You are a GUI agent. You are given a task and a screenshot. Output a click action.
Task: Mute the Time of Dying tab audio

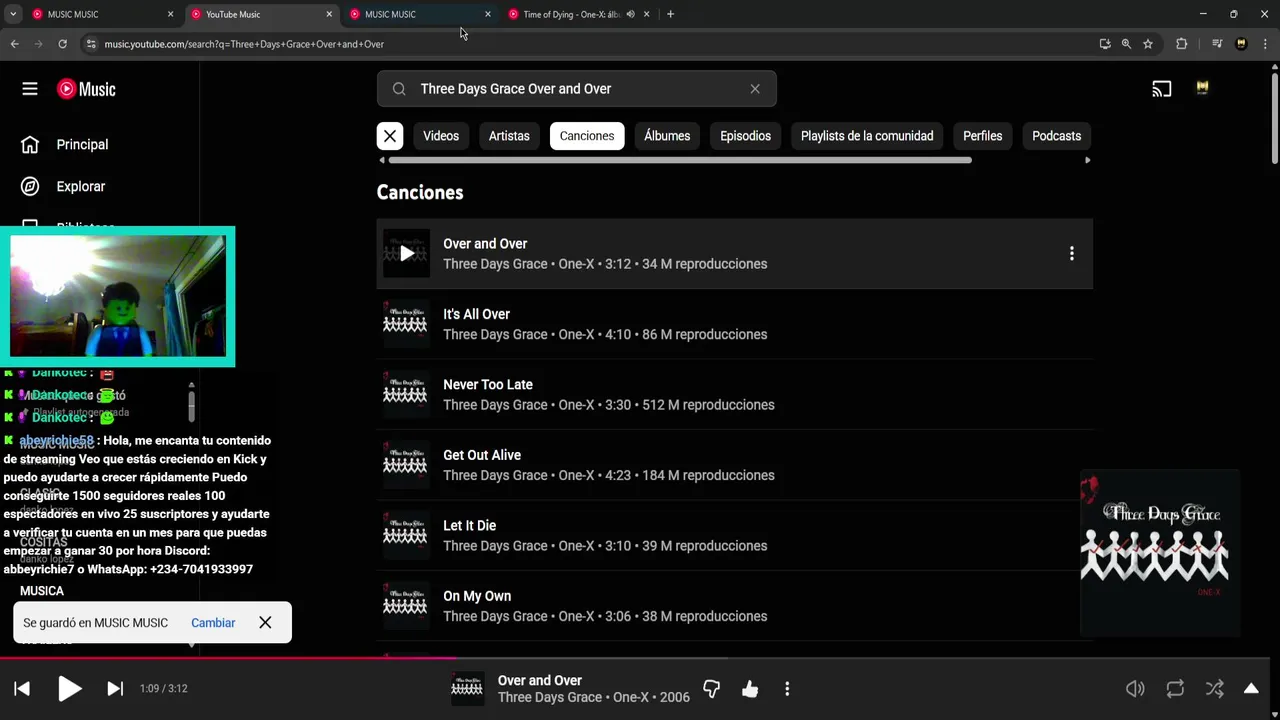click(630, 14)
